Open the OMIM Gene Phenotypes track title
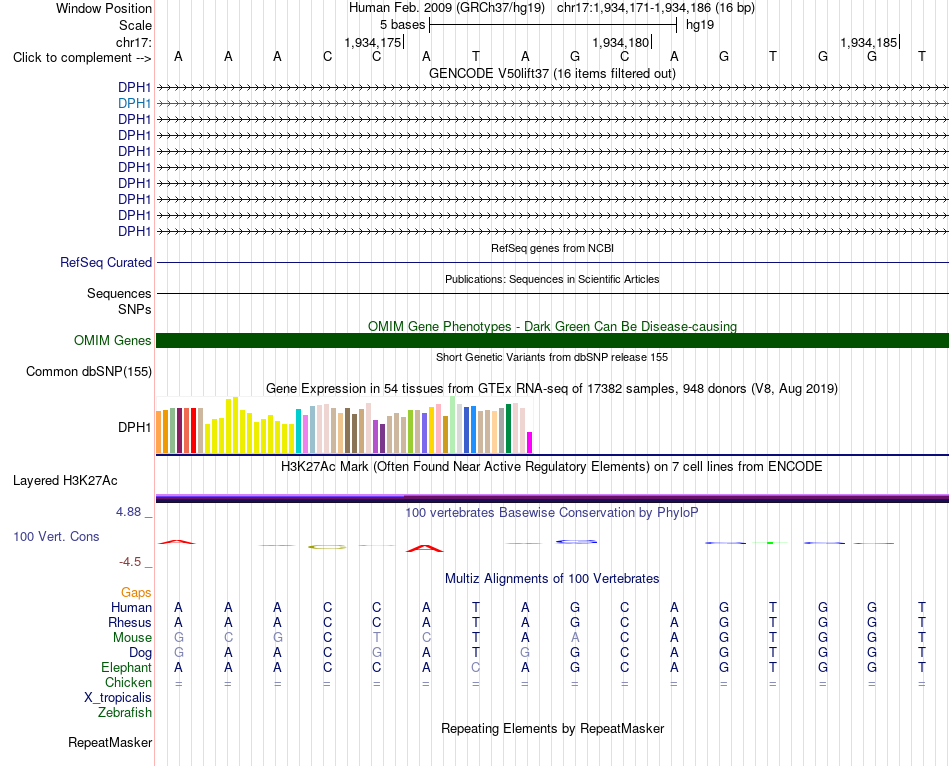This screenshot has width=950, height=766. click(x=552, y=326)
